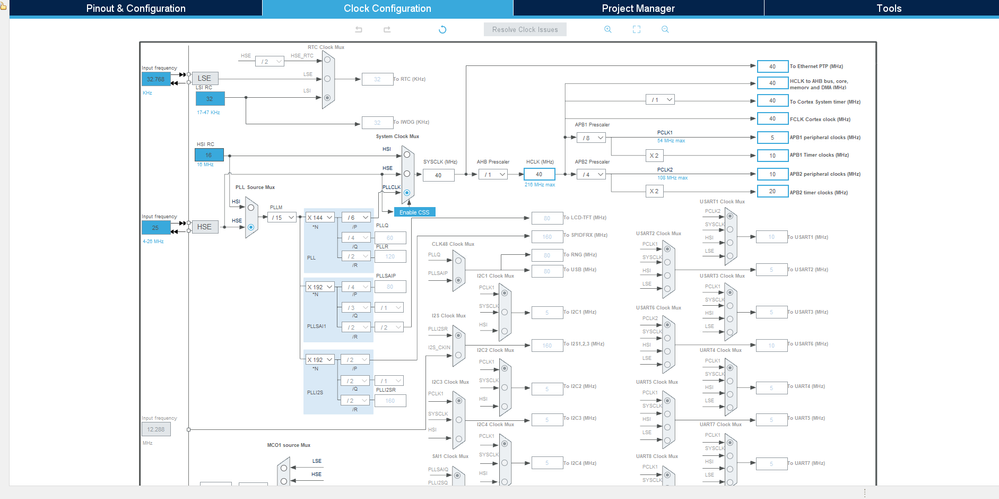Open APB2 Prescaler /4 dropdown

pyautogui.click(x=591, y=175)
